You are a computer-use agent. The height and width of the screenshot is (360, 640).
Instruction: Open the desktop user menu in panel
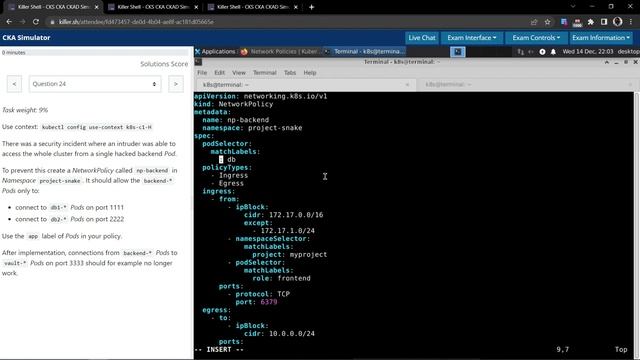point(629,51)
